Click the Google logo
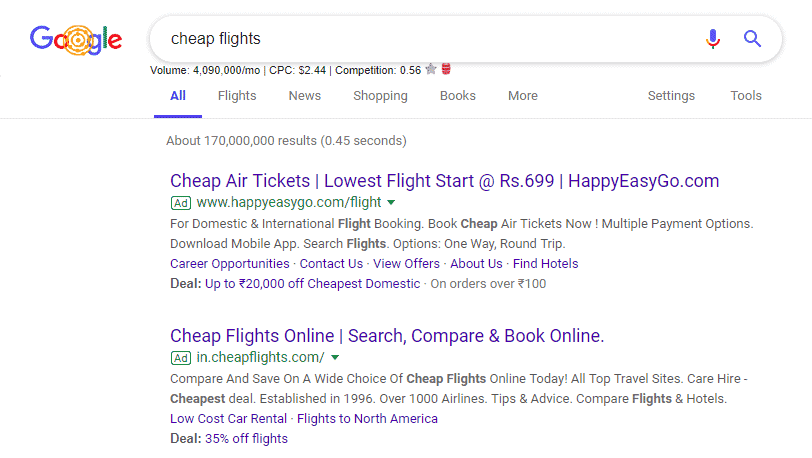This screenshot has width=812, height=458. [x=76, y=40]
